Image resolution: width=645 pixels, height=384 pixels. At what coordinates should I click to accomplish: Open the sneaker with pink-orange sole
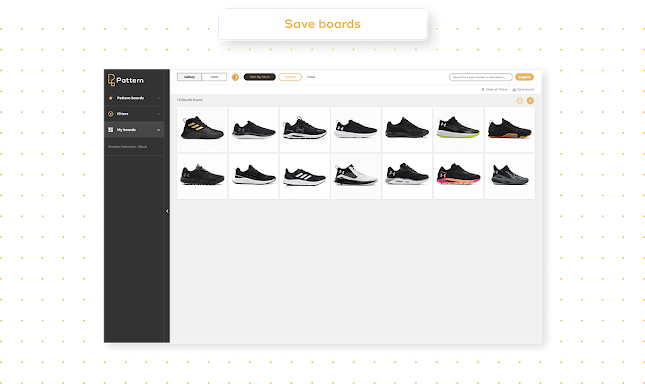(x=458, y=176)
